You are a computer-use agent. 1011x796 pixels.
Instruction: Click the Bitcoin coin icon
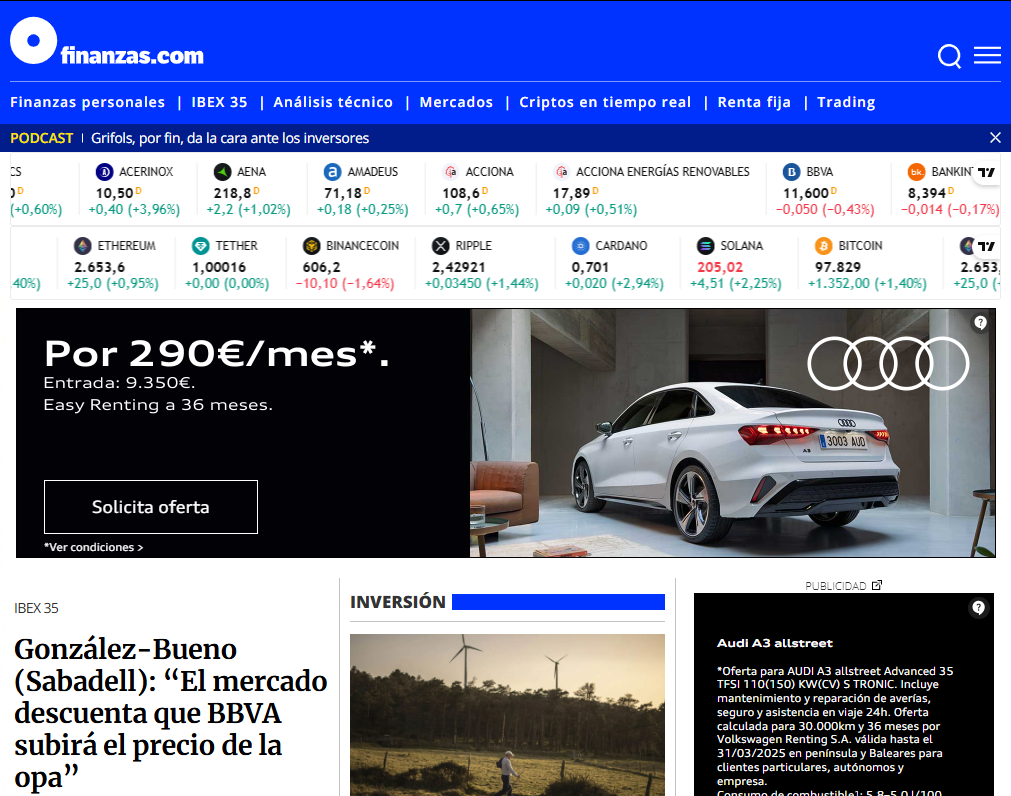pyautogui.click(x=823, y=246)
